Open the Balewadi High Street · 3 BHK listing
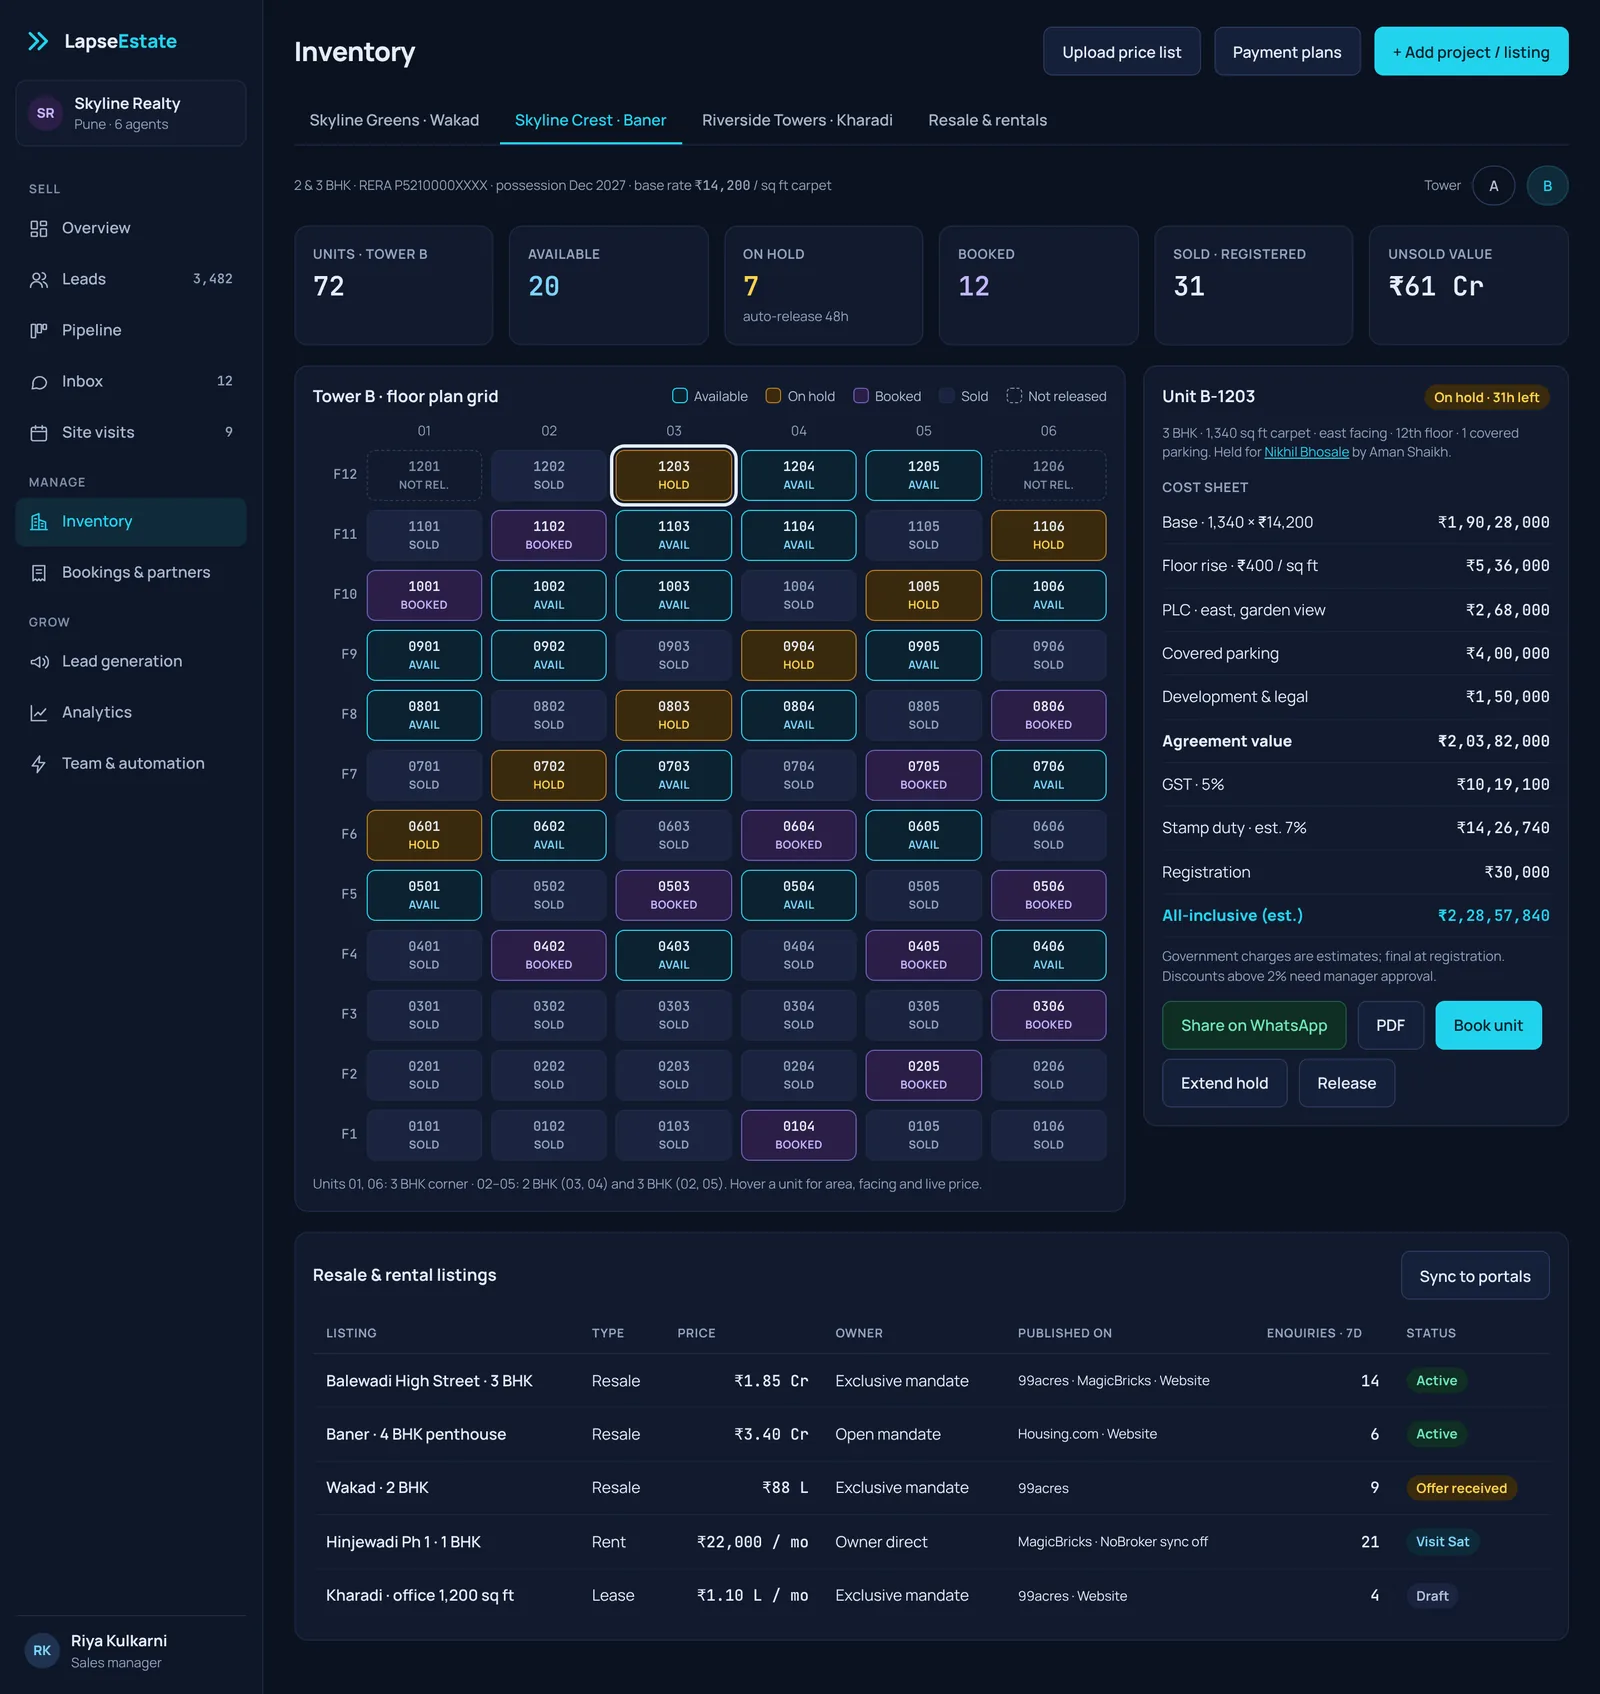Image resolution: width=1600 pixels, height=1694 pixels. coord(429,1381)
